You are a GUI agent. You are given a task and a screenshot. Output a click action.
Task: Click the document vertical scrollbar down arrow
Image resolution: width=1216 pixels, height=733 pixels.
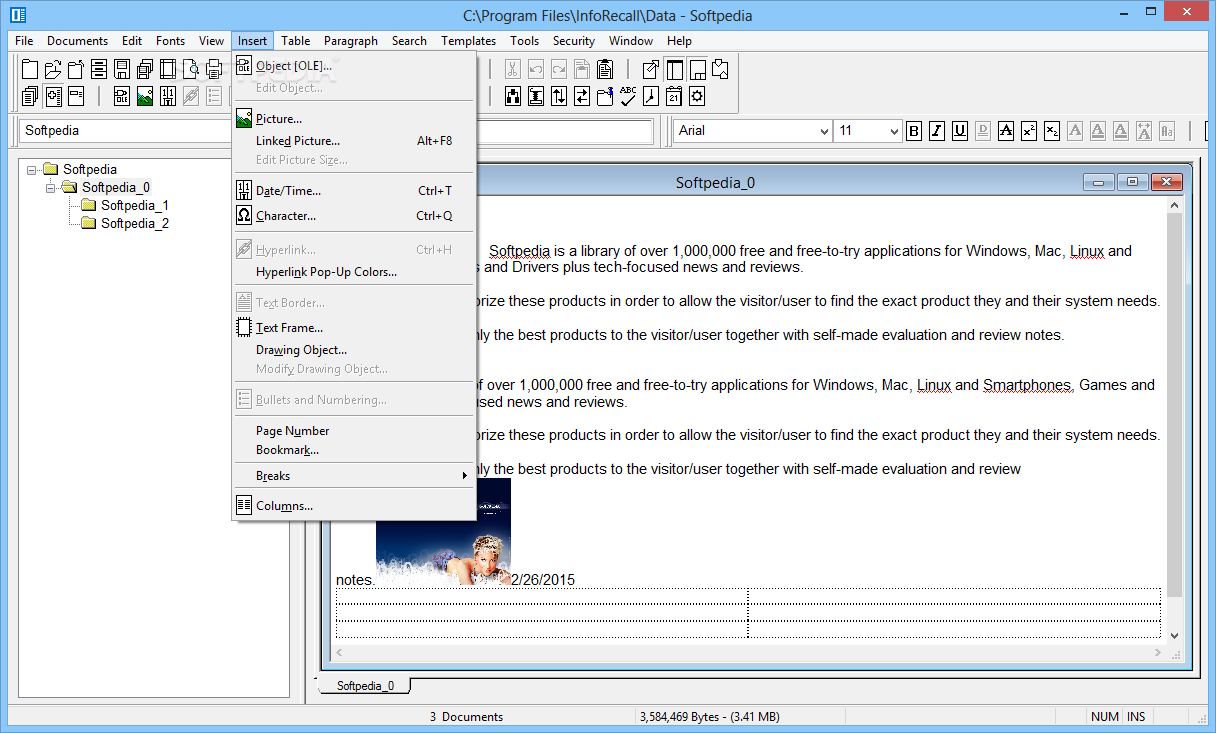1174,635
